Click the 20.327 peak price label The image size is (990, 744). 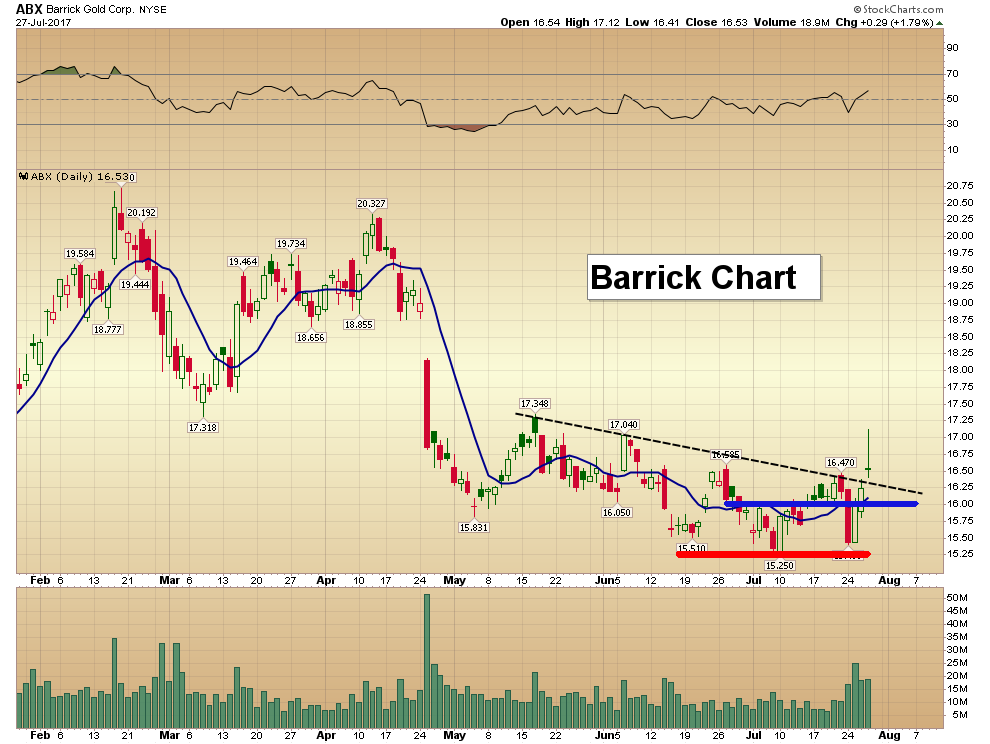click(x=372, y=203)
